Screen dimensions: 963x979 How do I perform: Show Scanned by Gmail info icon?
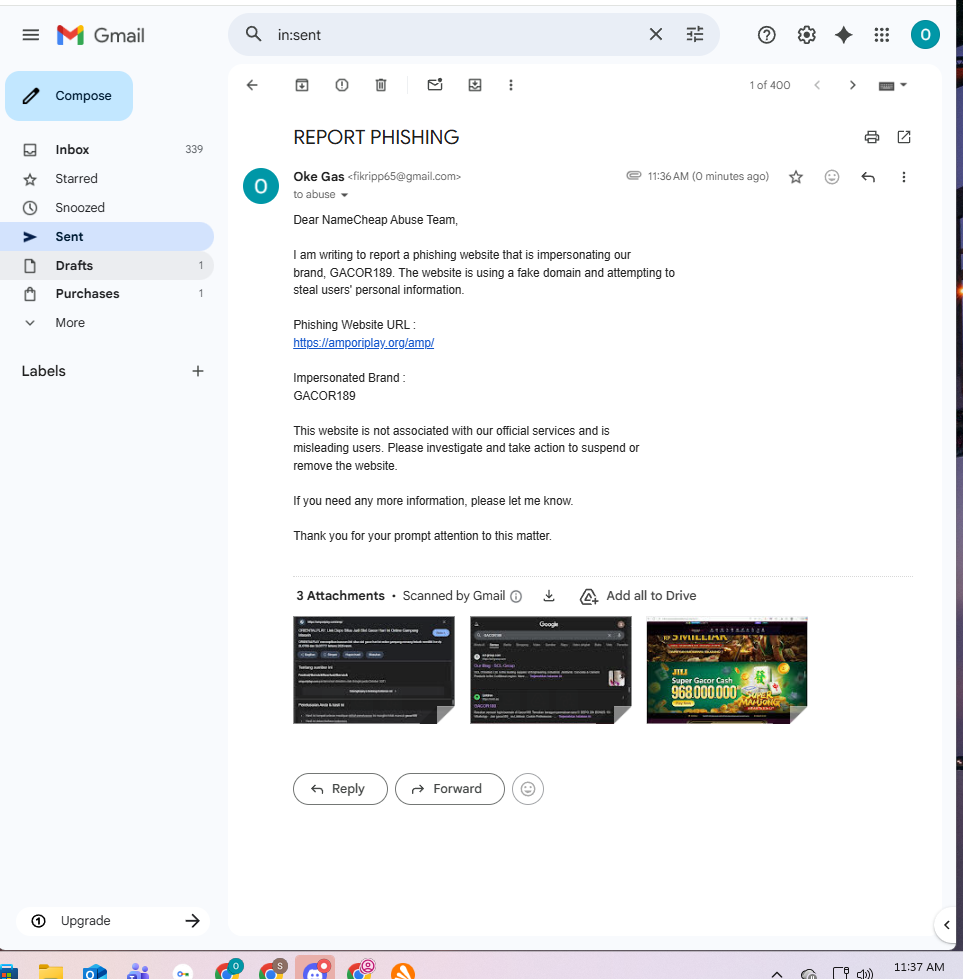(x=516, y=596)
